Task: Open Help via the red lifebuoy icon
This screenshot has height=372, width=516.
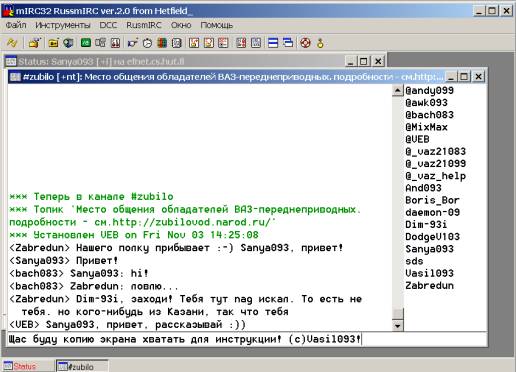Action: (305, 43)
